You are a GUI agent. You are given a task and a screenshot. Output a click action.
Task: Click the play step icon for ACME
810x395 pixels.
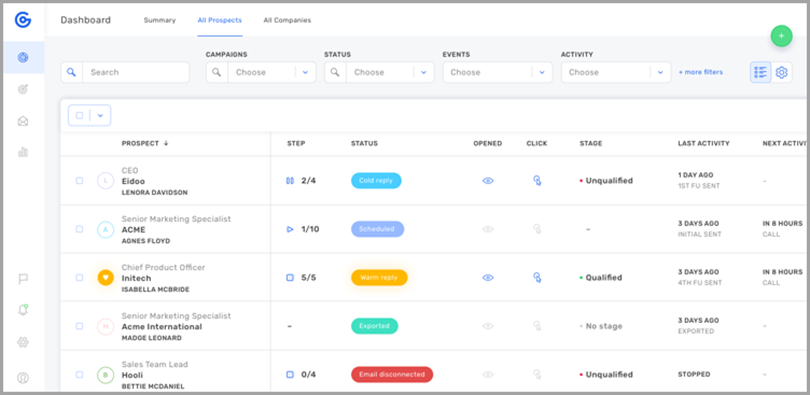[290, 229]
